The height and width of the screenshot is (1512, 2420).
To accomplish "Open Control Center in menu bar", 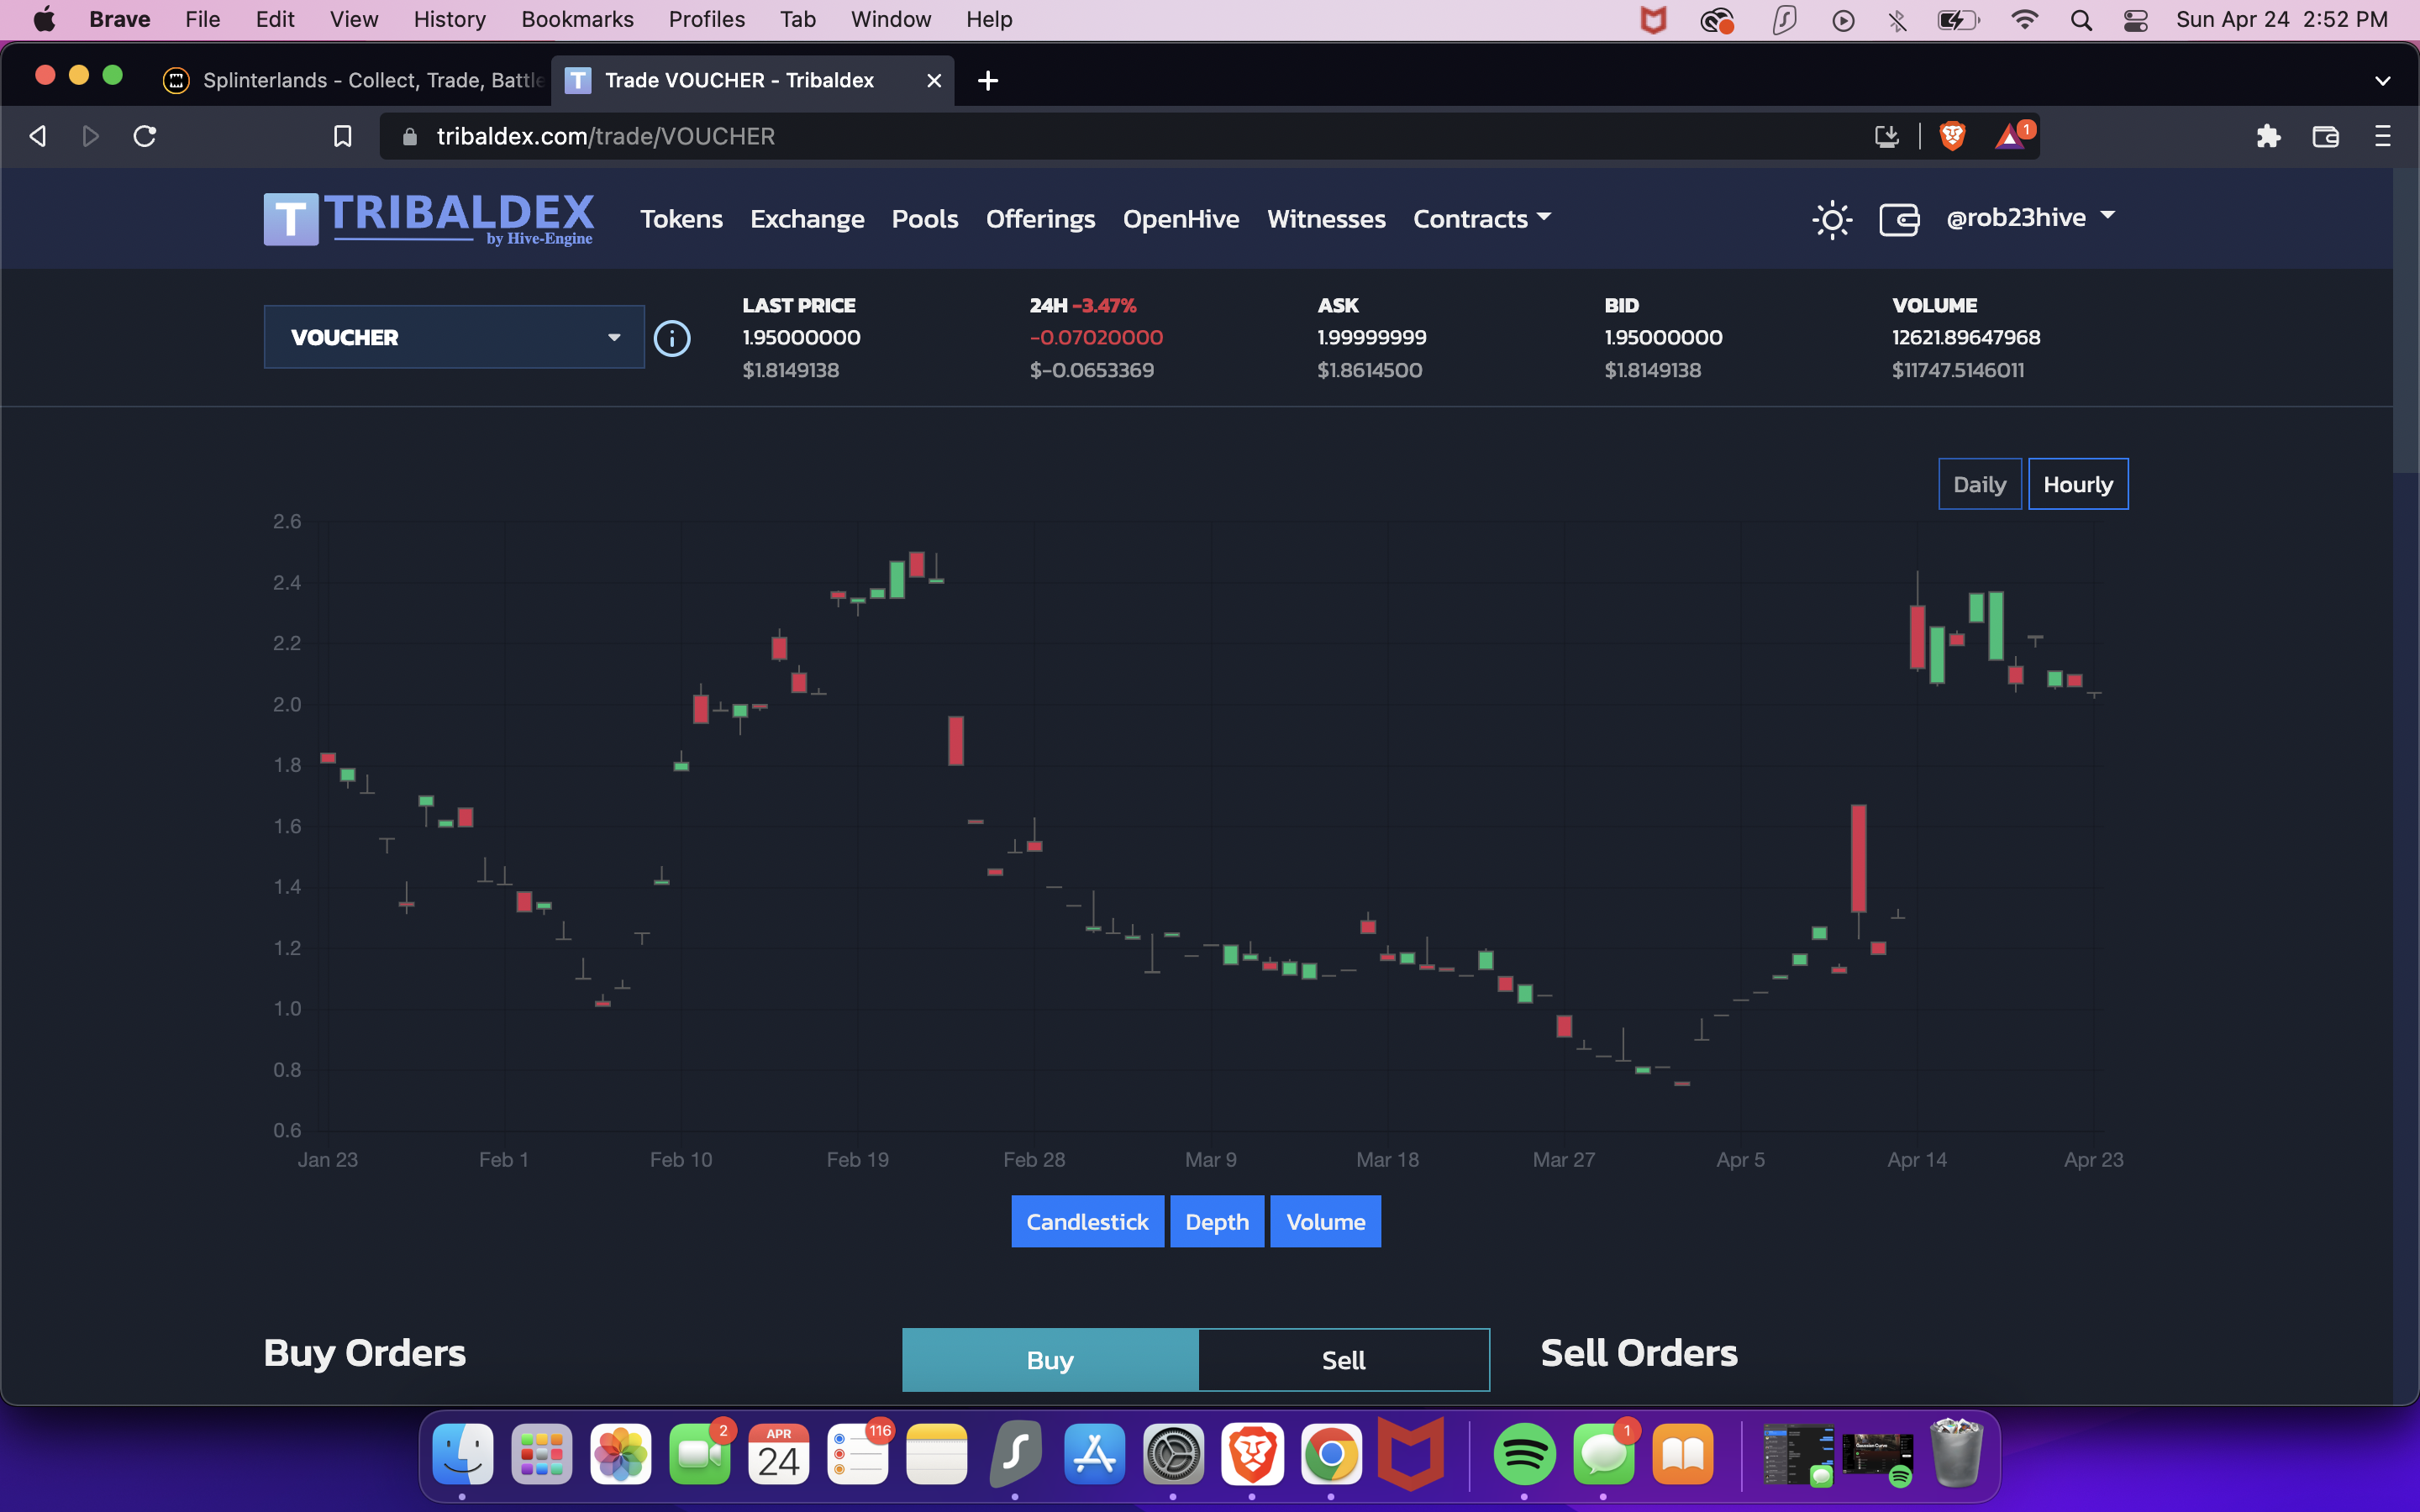I will (x=2135, y=20).
